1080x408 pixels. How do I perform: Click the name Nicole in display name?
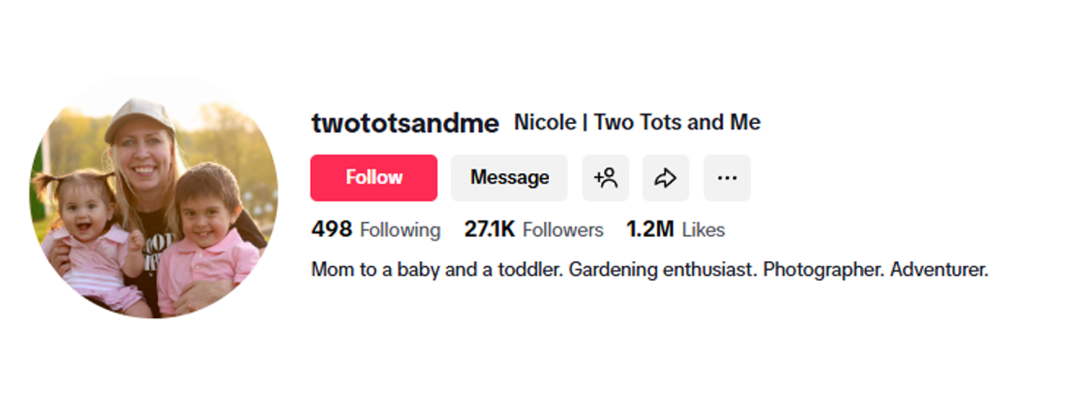click(x=545, y=123)
